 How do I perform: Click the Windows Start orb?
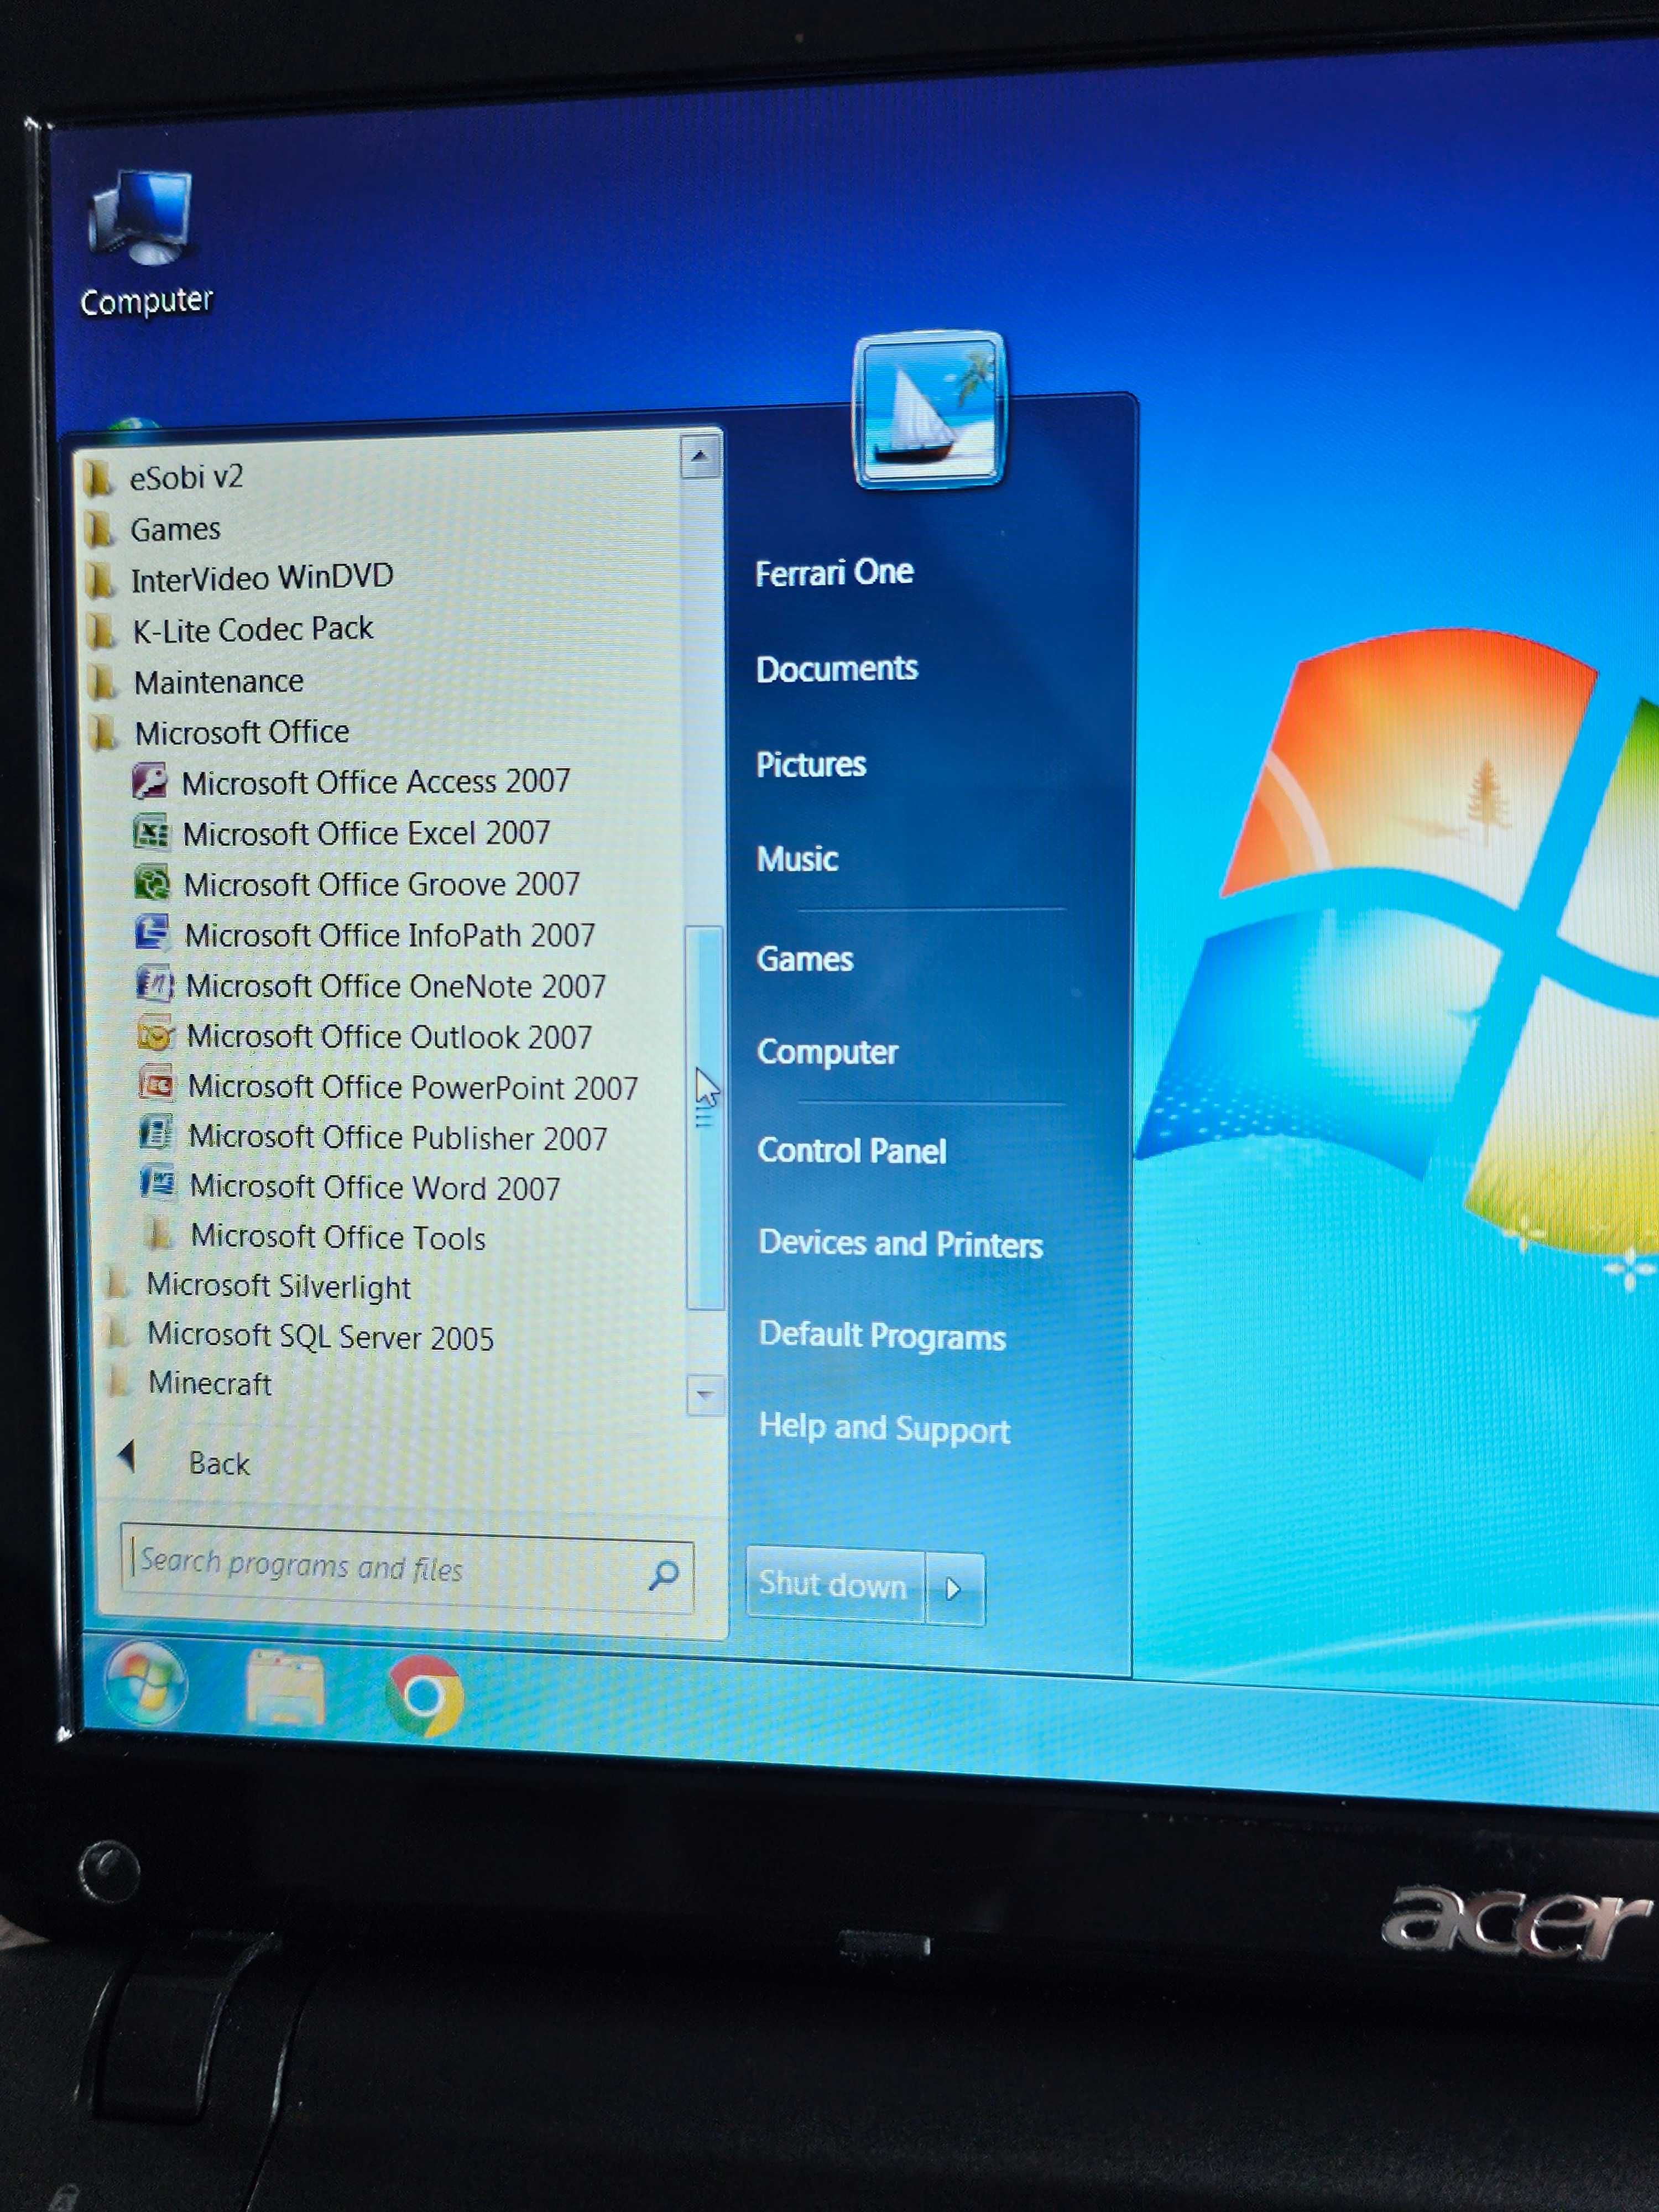(145, 1684)
